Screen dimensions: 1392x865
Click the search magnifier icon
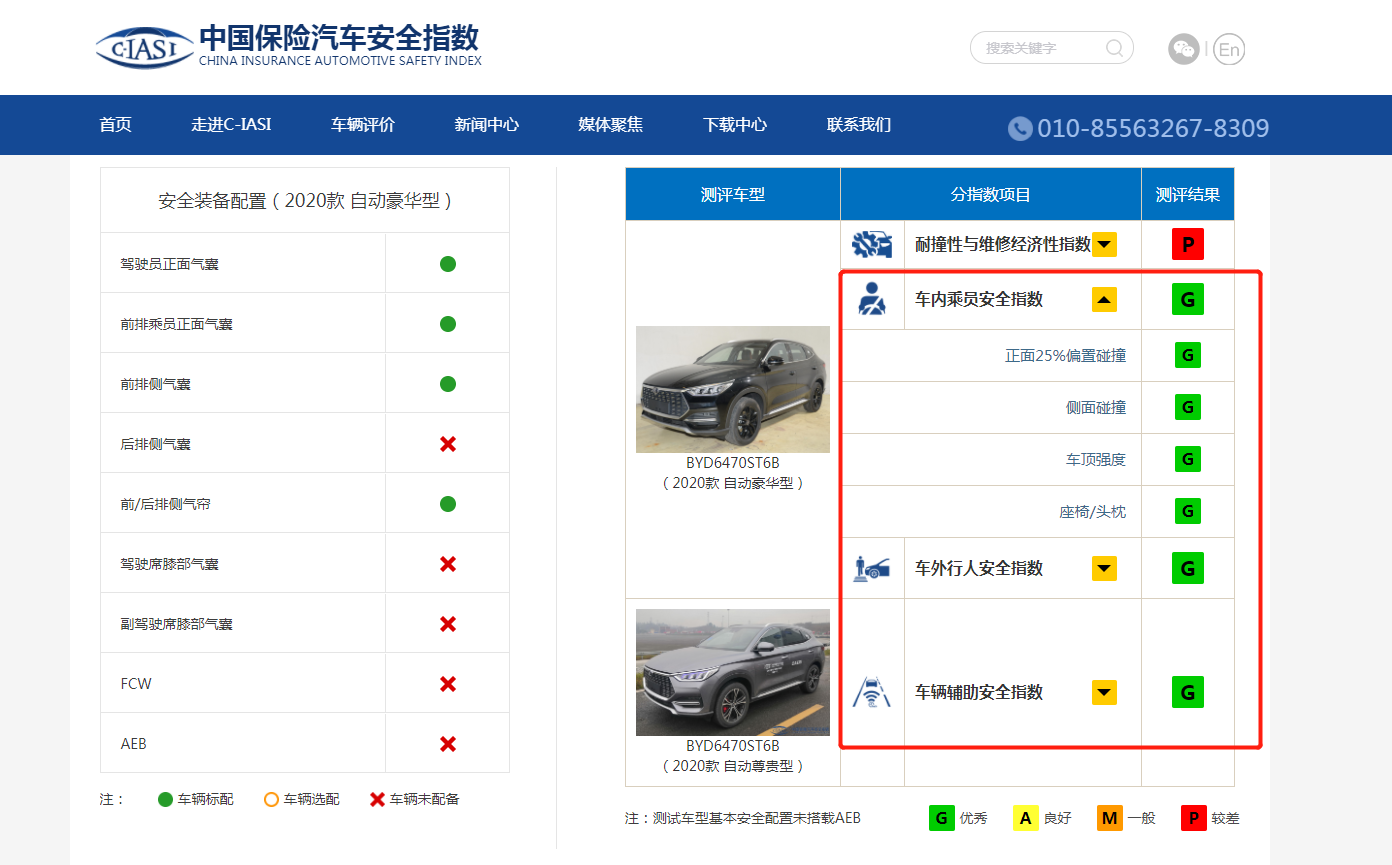coord(1114,48)
